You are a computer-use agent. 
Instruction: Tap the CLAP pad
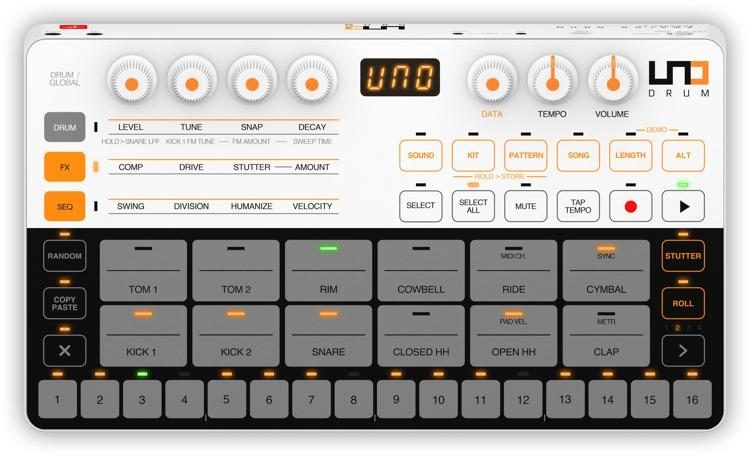tap(606, 335)
